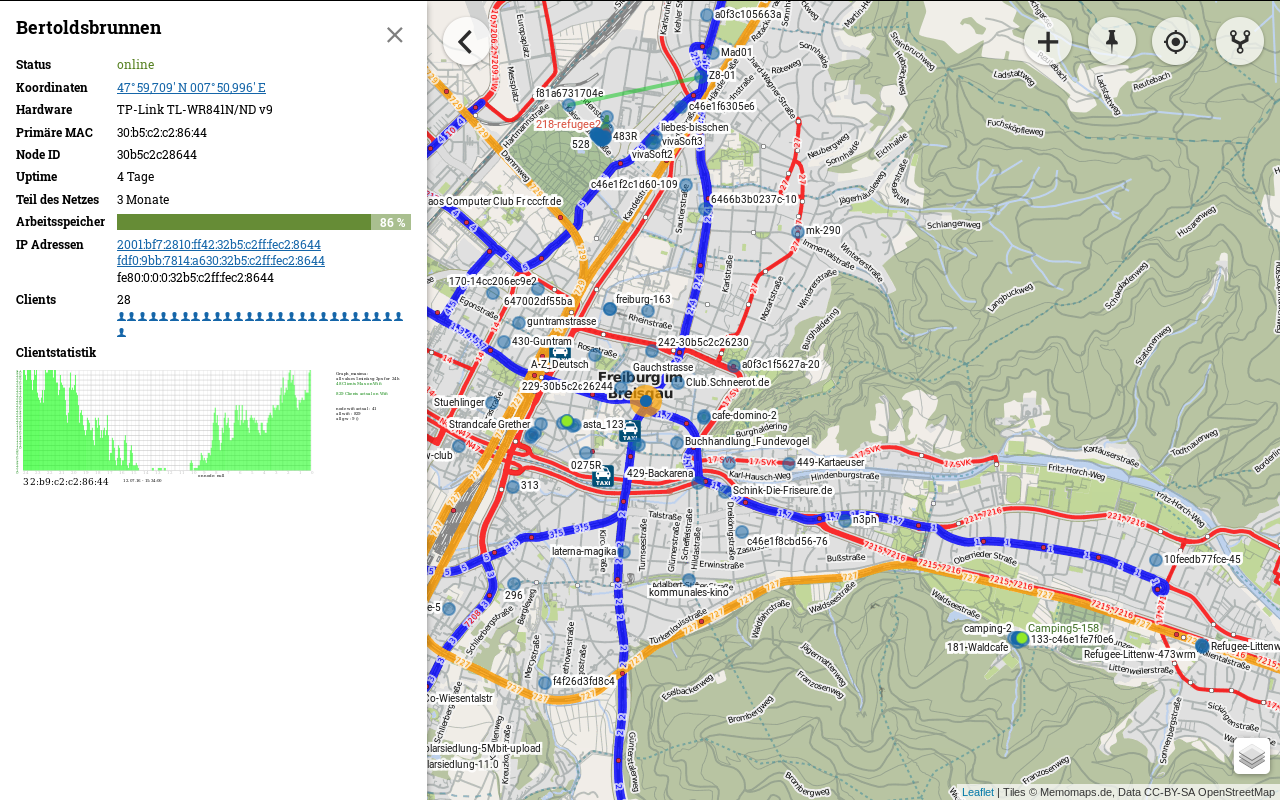Open the fdf0:9bb:7814 IPv6 address link
Screen dimensions: 1280x800
point(221,260)
